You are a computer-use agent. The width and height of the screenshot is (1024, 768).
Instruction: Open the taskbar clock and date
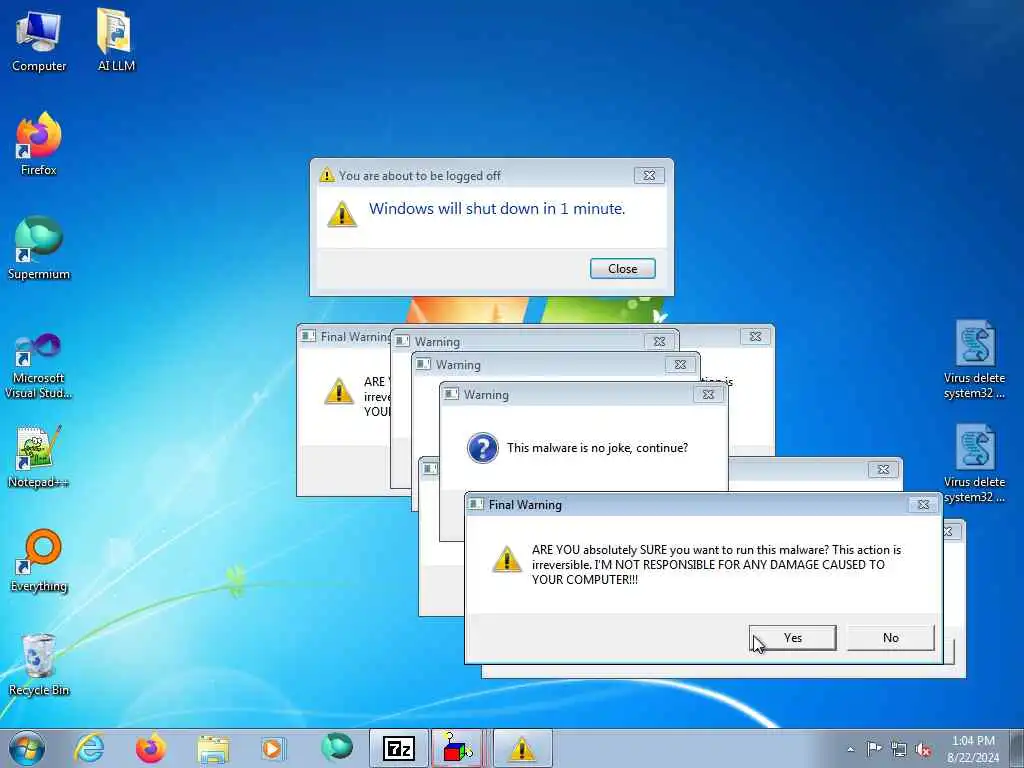click(973, 749)
